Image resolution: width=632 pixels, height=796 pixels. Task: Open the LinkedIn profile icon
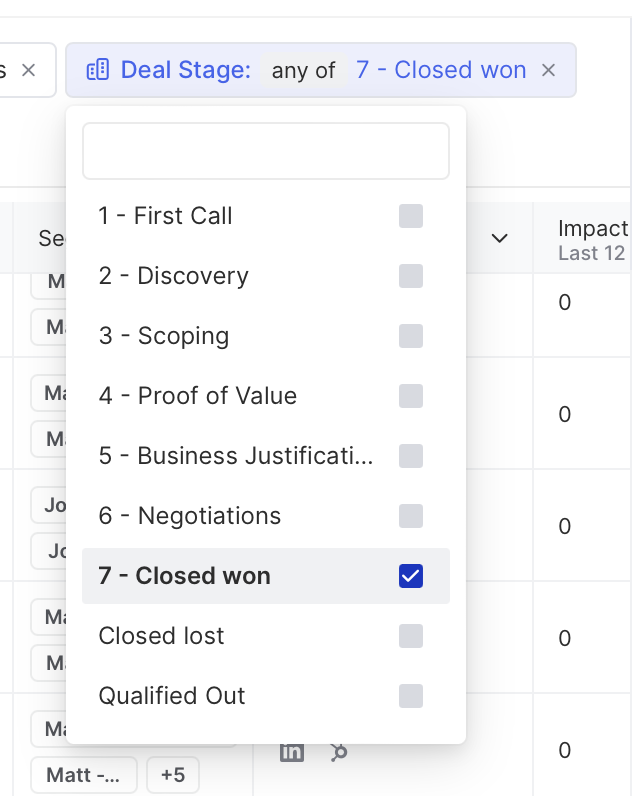coord(292,753)
